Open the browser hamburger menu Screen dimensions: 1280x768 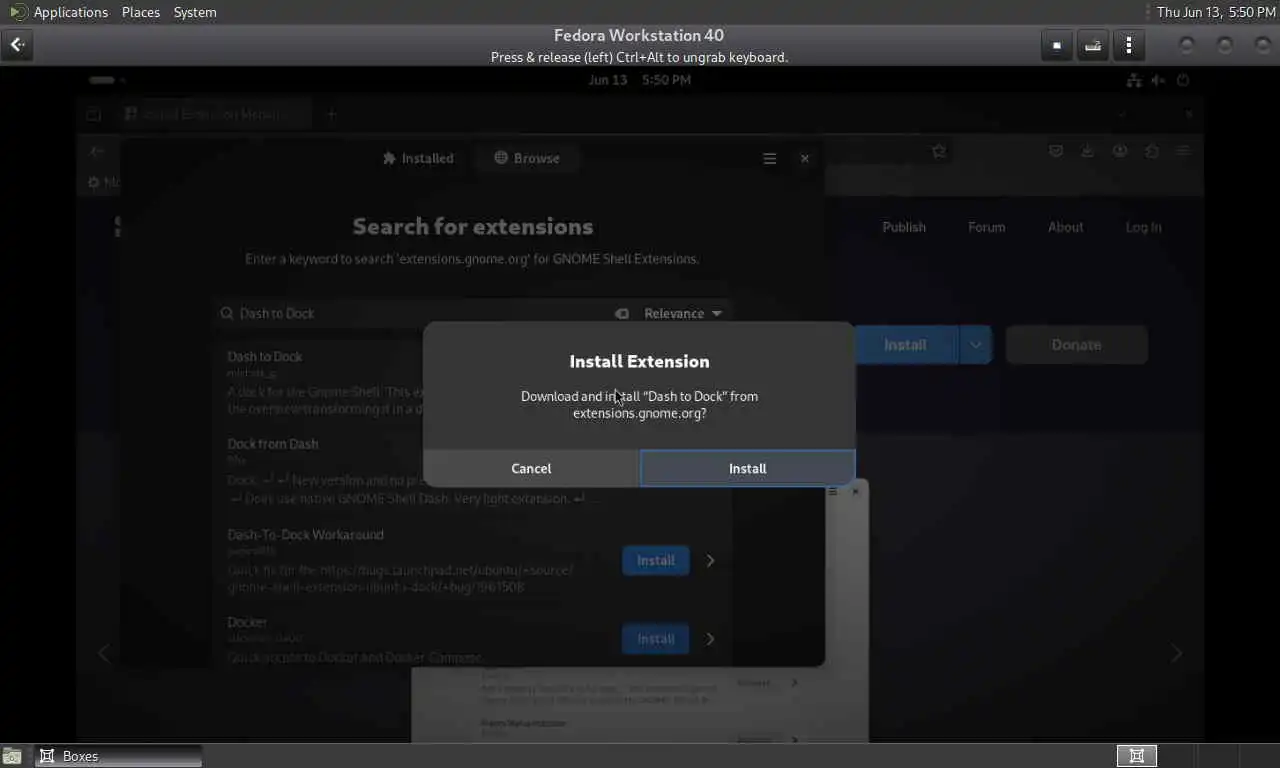pyautogui.click(x=1184, y=151)
